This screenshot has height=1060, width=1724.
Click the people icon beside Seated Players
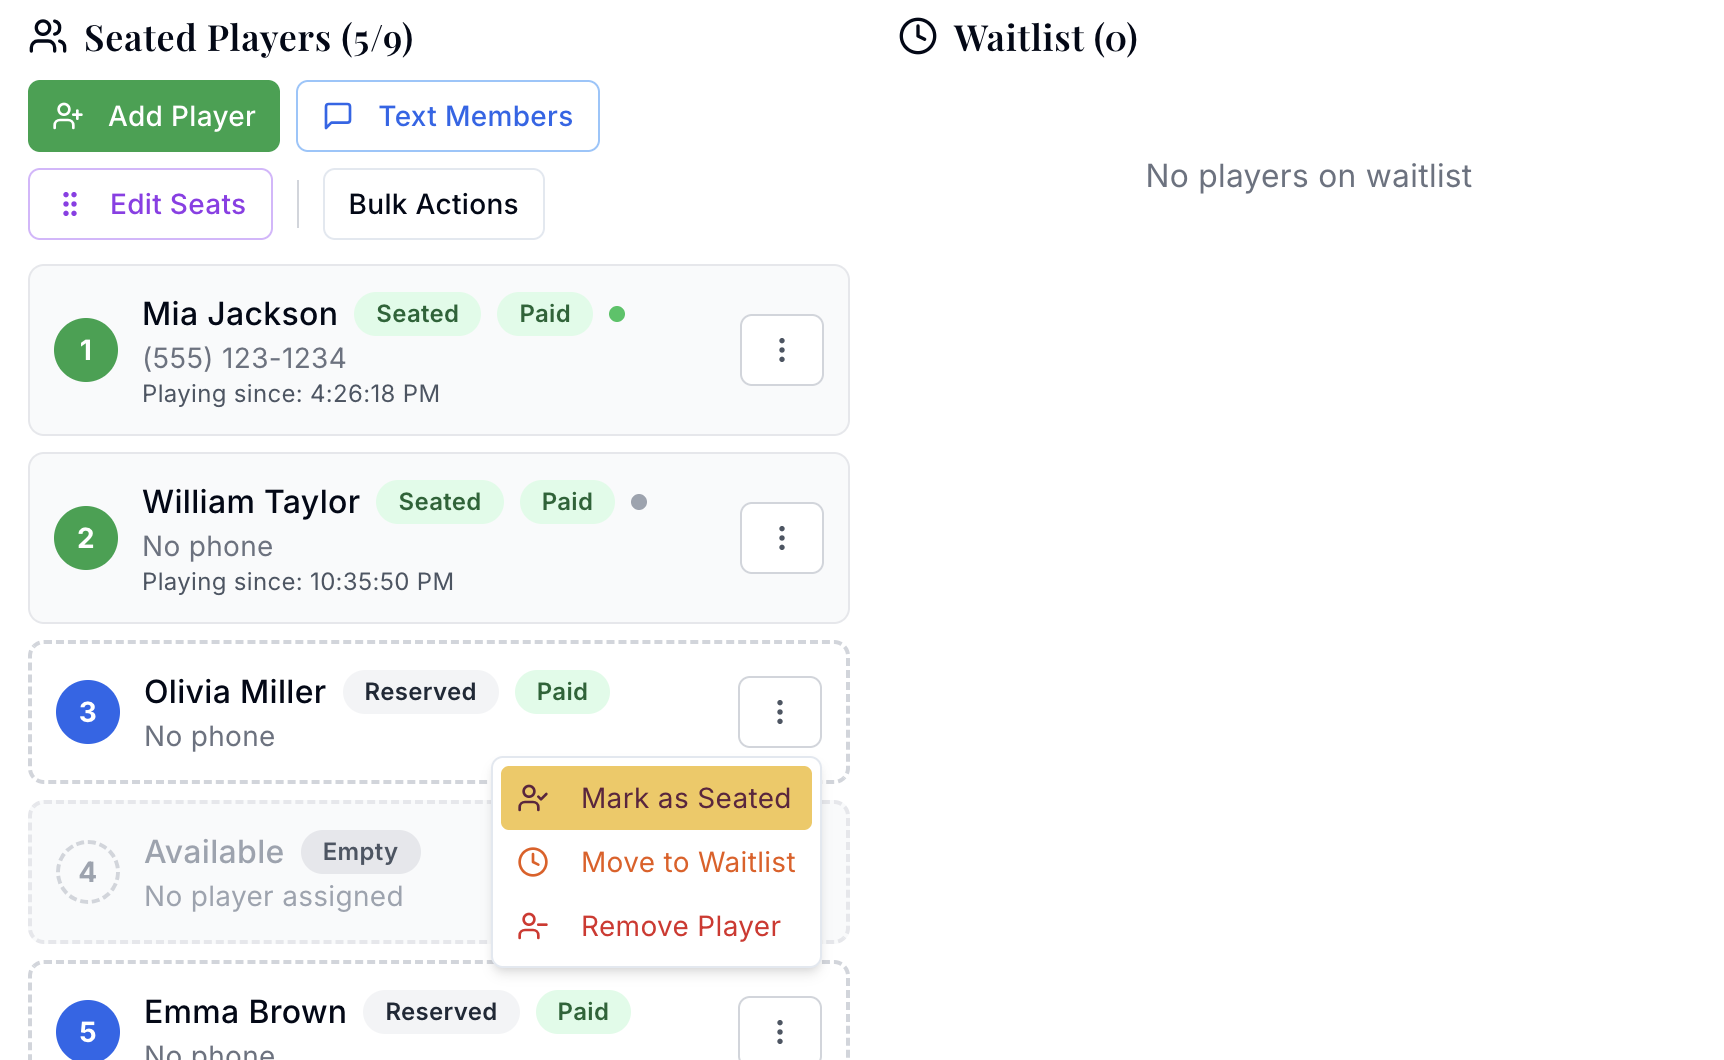coord(48,37)
